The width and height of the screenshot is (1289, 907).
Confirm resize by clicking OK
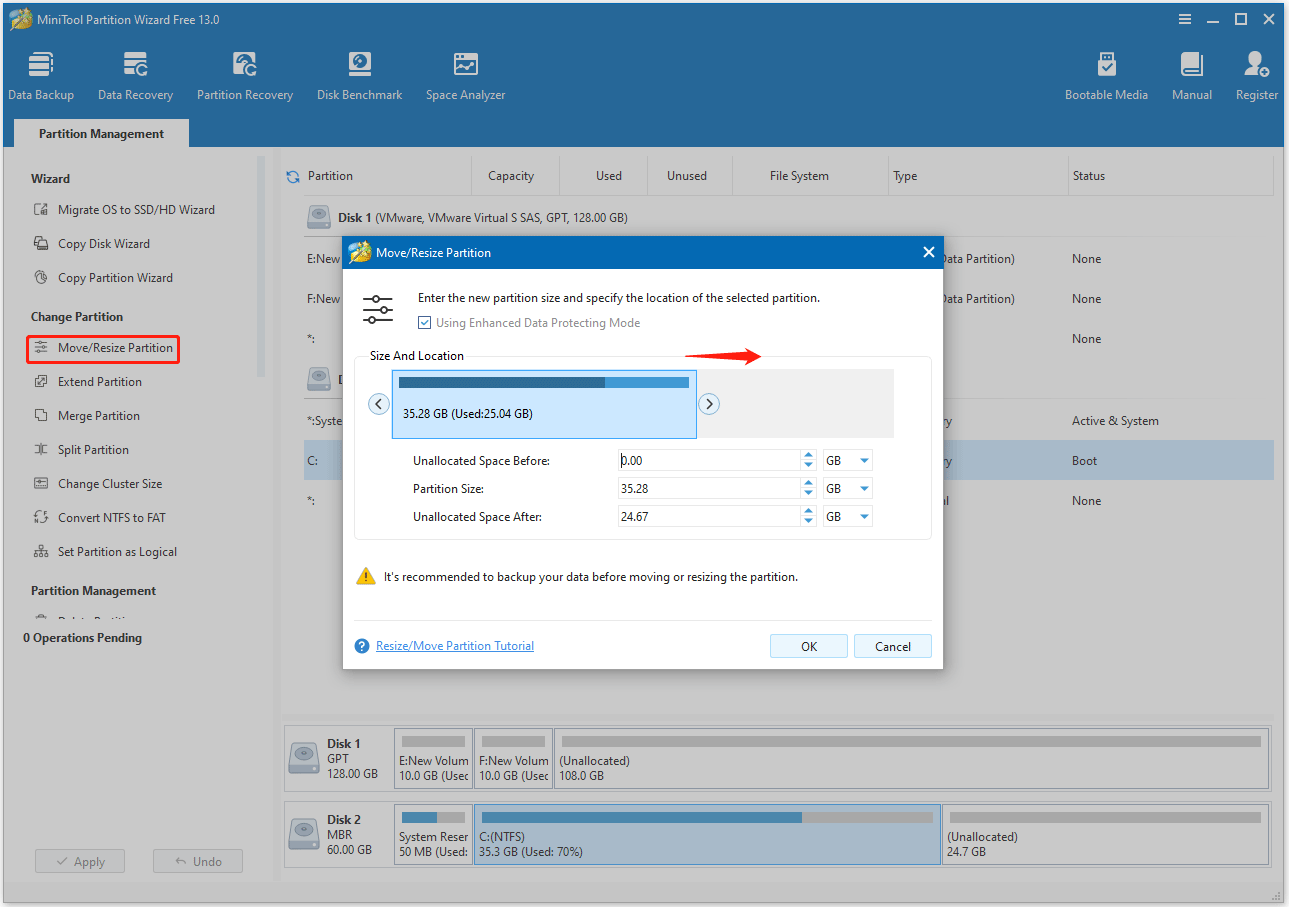tap(808, 645)
